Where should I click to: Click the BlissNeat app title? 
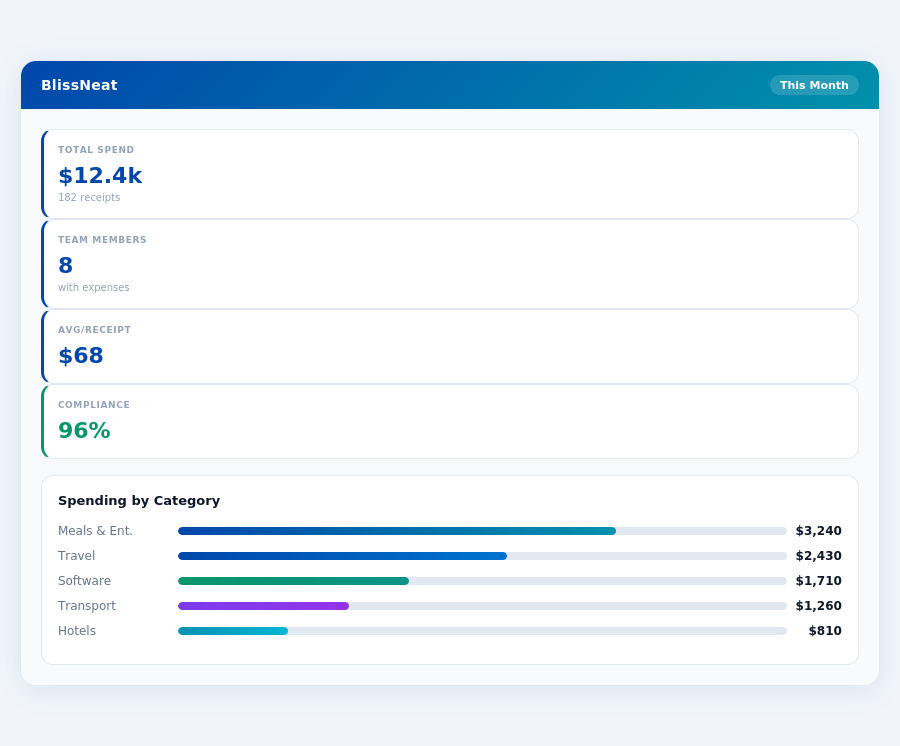coord(80,85)
